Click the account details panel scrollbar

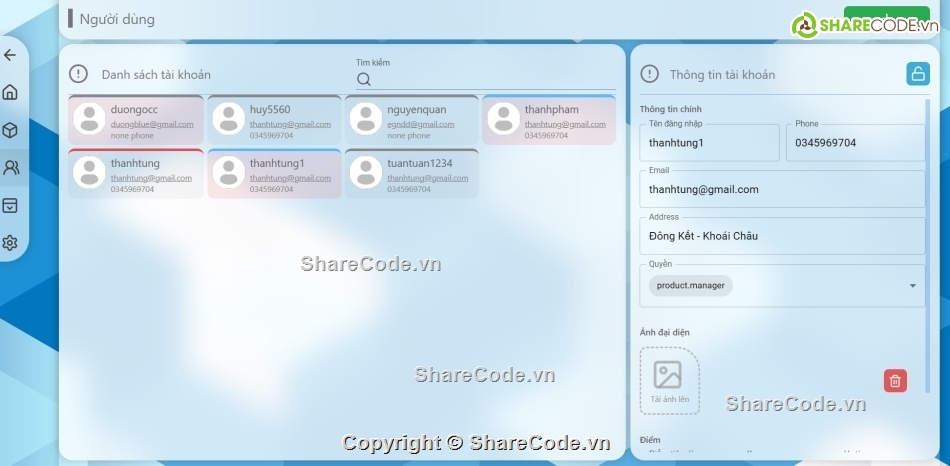[928, 245]
